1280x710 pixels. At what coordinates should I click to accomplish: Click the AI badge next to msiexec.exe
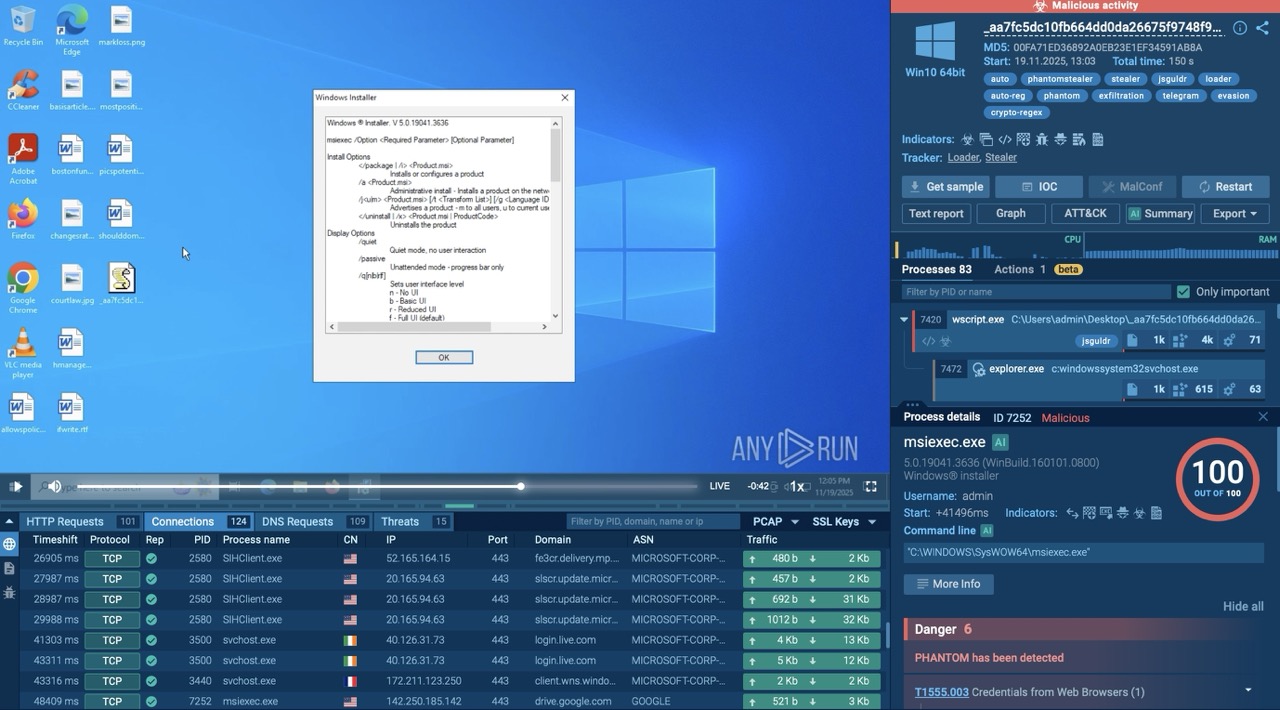coord(1000,442)
